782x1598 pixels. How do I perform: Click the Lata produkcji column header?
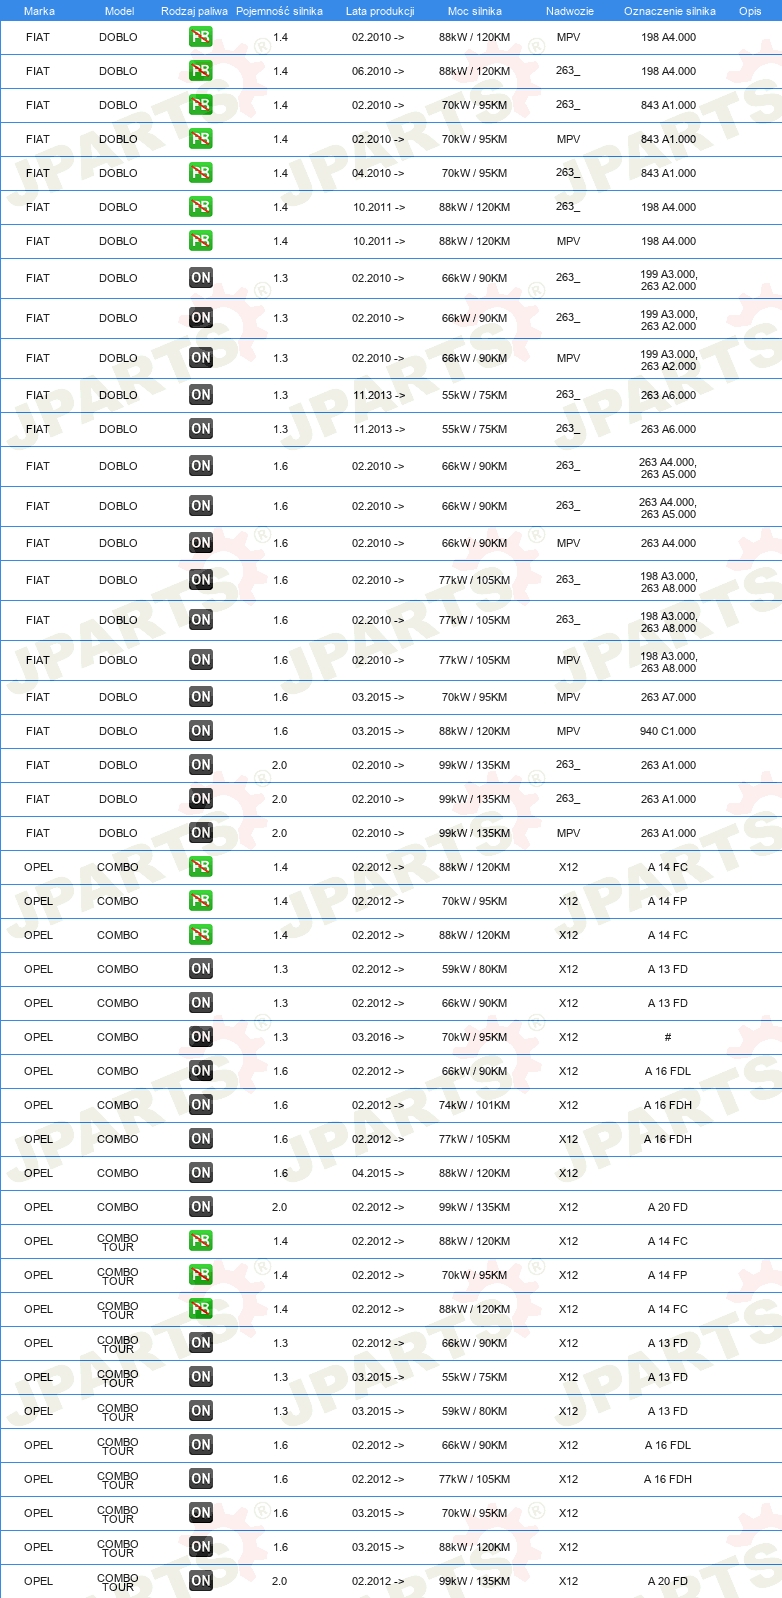380,11
